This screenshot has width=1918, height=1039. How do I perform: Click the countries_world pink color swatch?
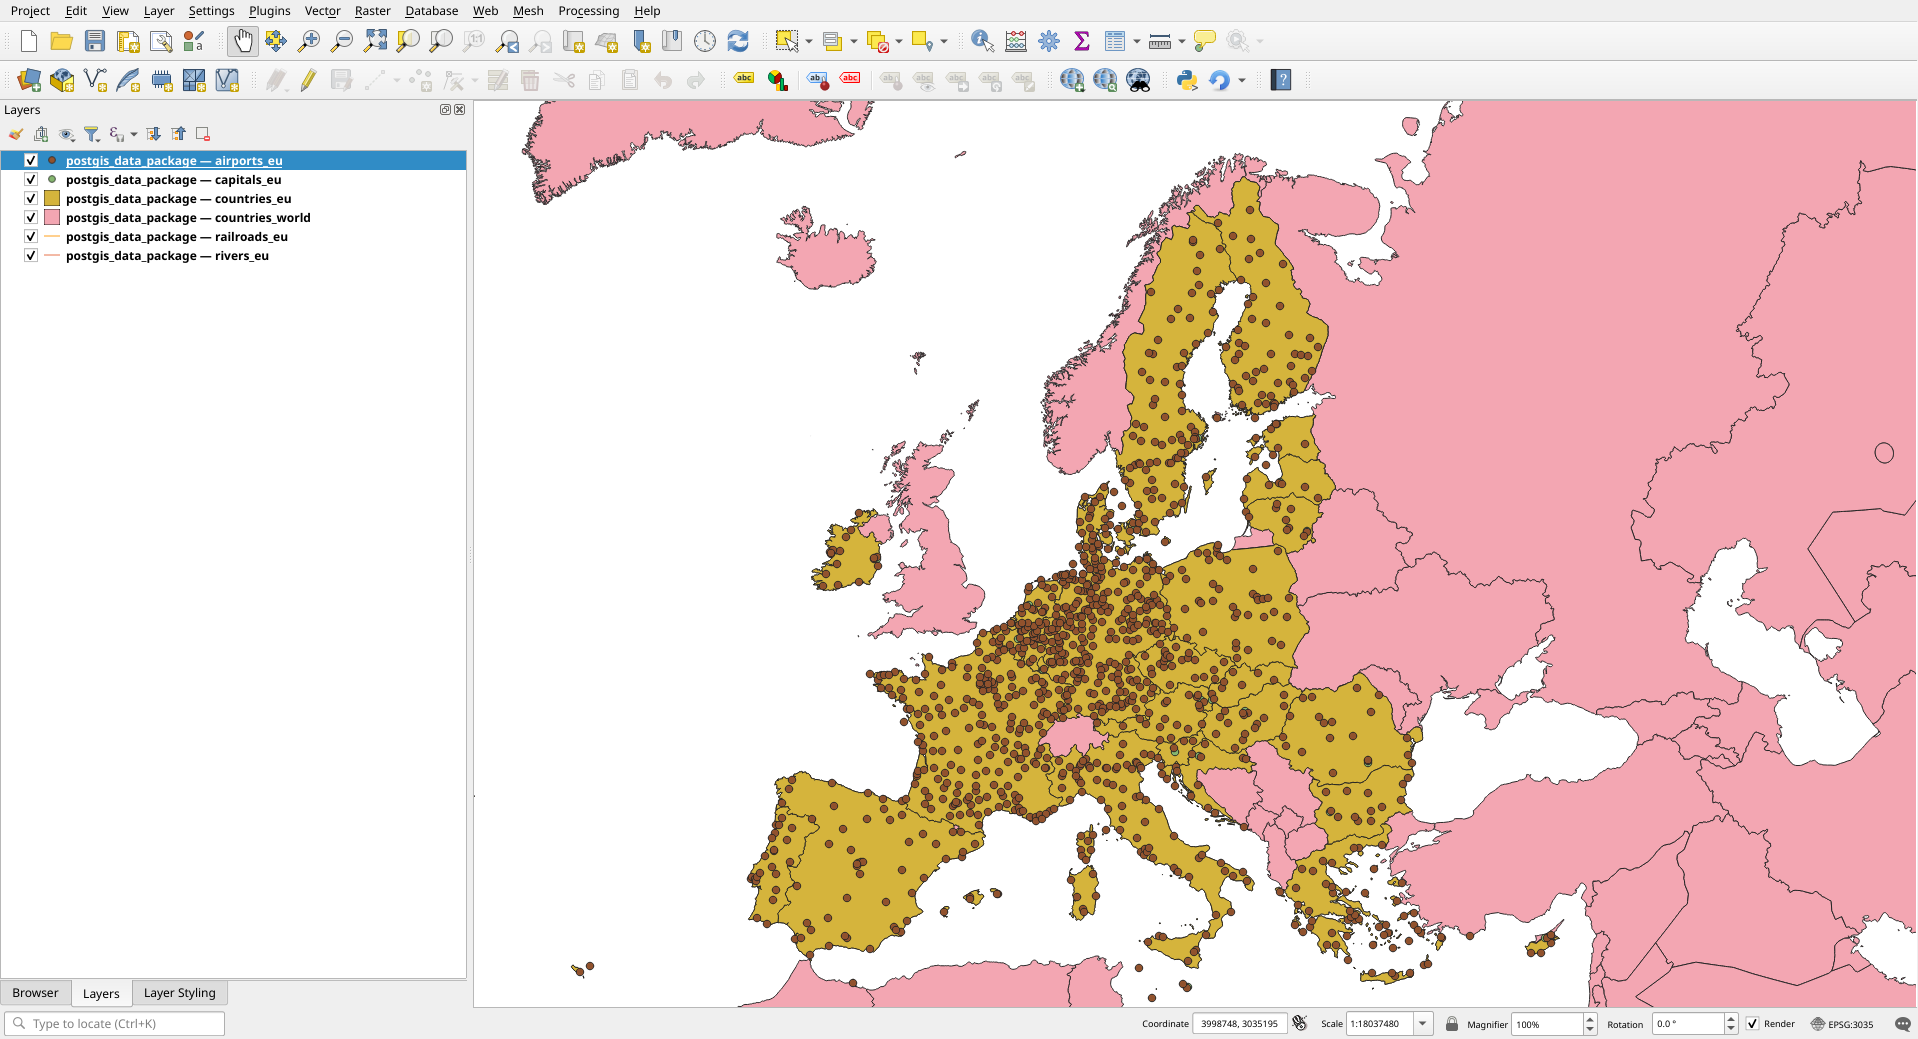pos(52,218)
